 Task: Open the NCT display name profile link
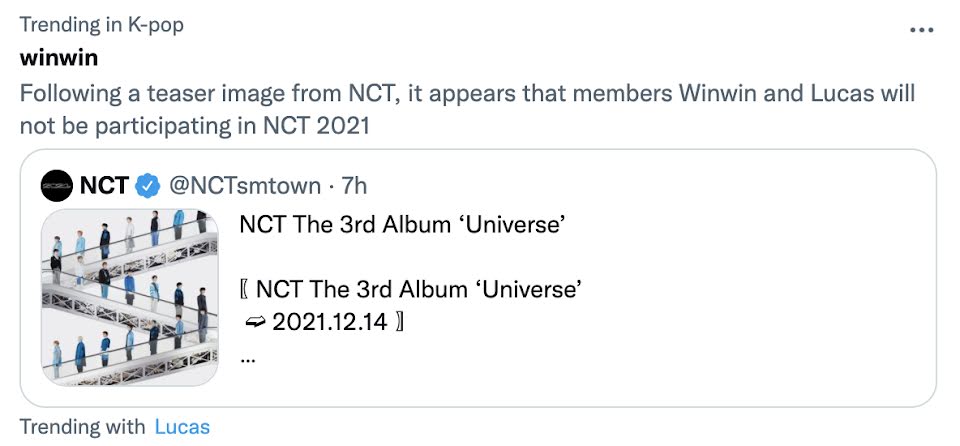click(103, 185)
